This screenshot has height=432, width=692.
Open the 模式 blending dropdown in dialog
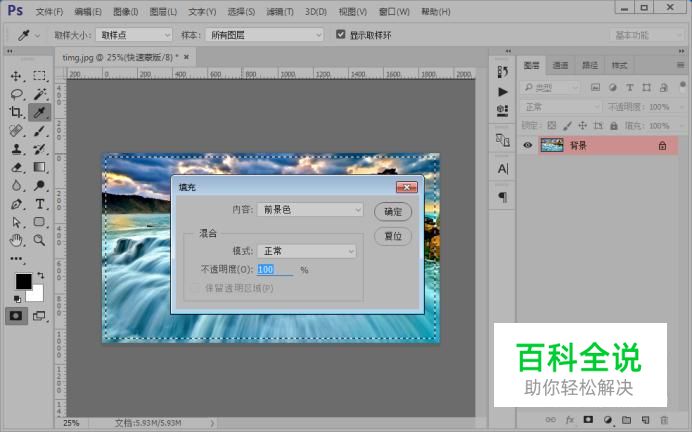[307, 251]
